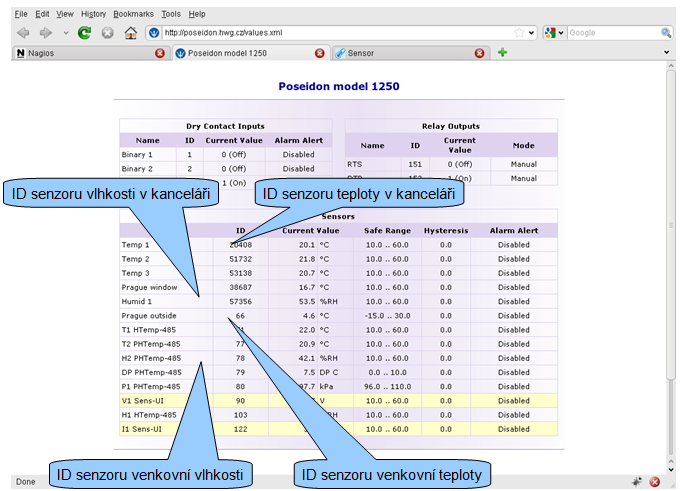Click the Poseidon tab favicon
Screen dimensions: 681x491
180,53
